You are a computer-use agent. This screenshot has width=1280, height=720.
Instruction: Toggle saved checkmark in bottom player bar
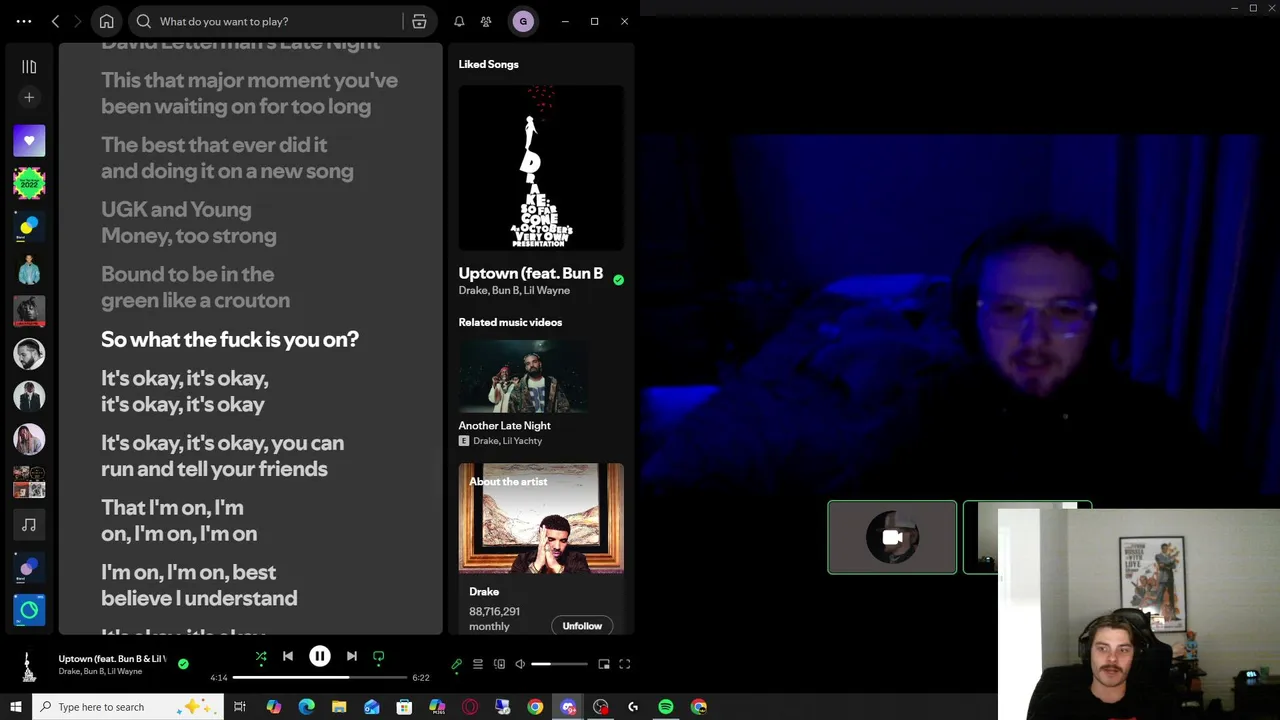[183, 663]
